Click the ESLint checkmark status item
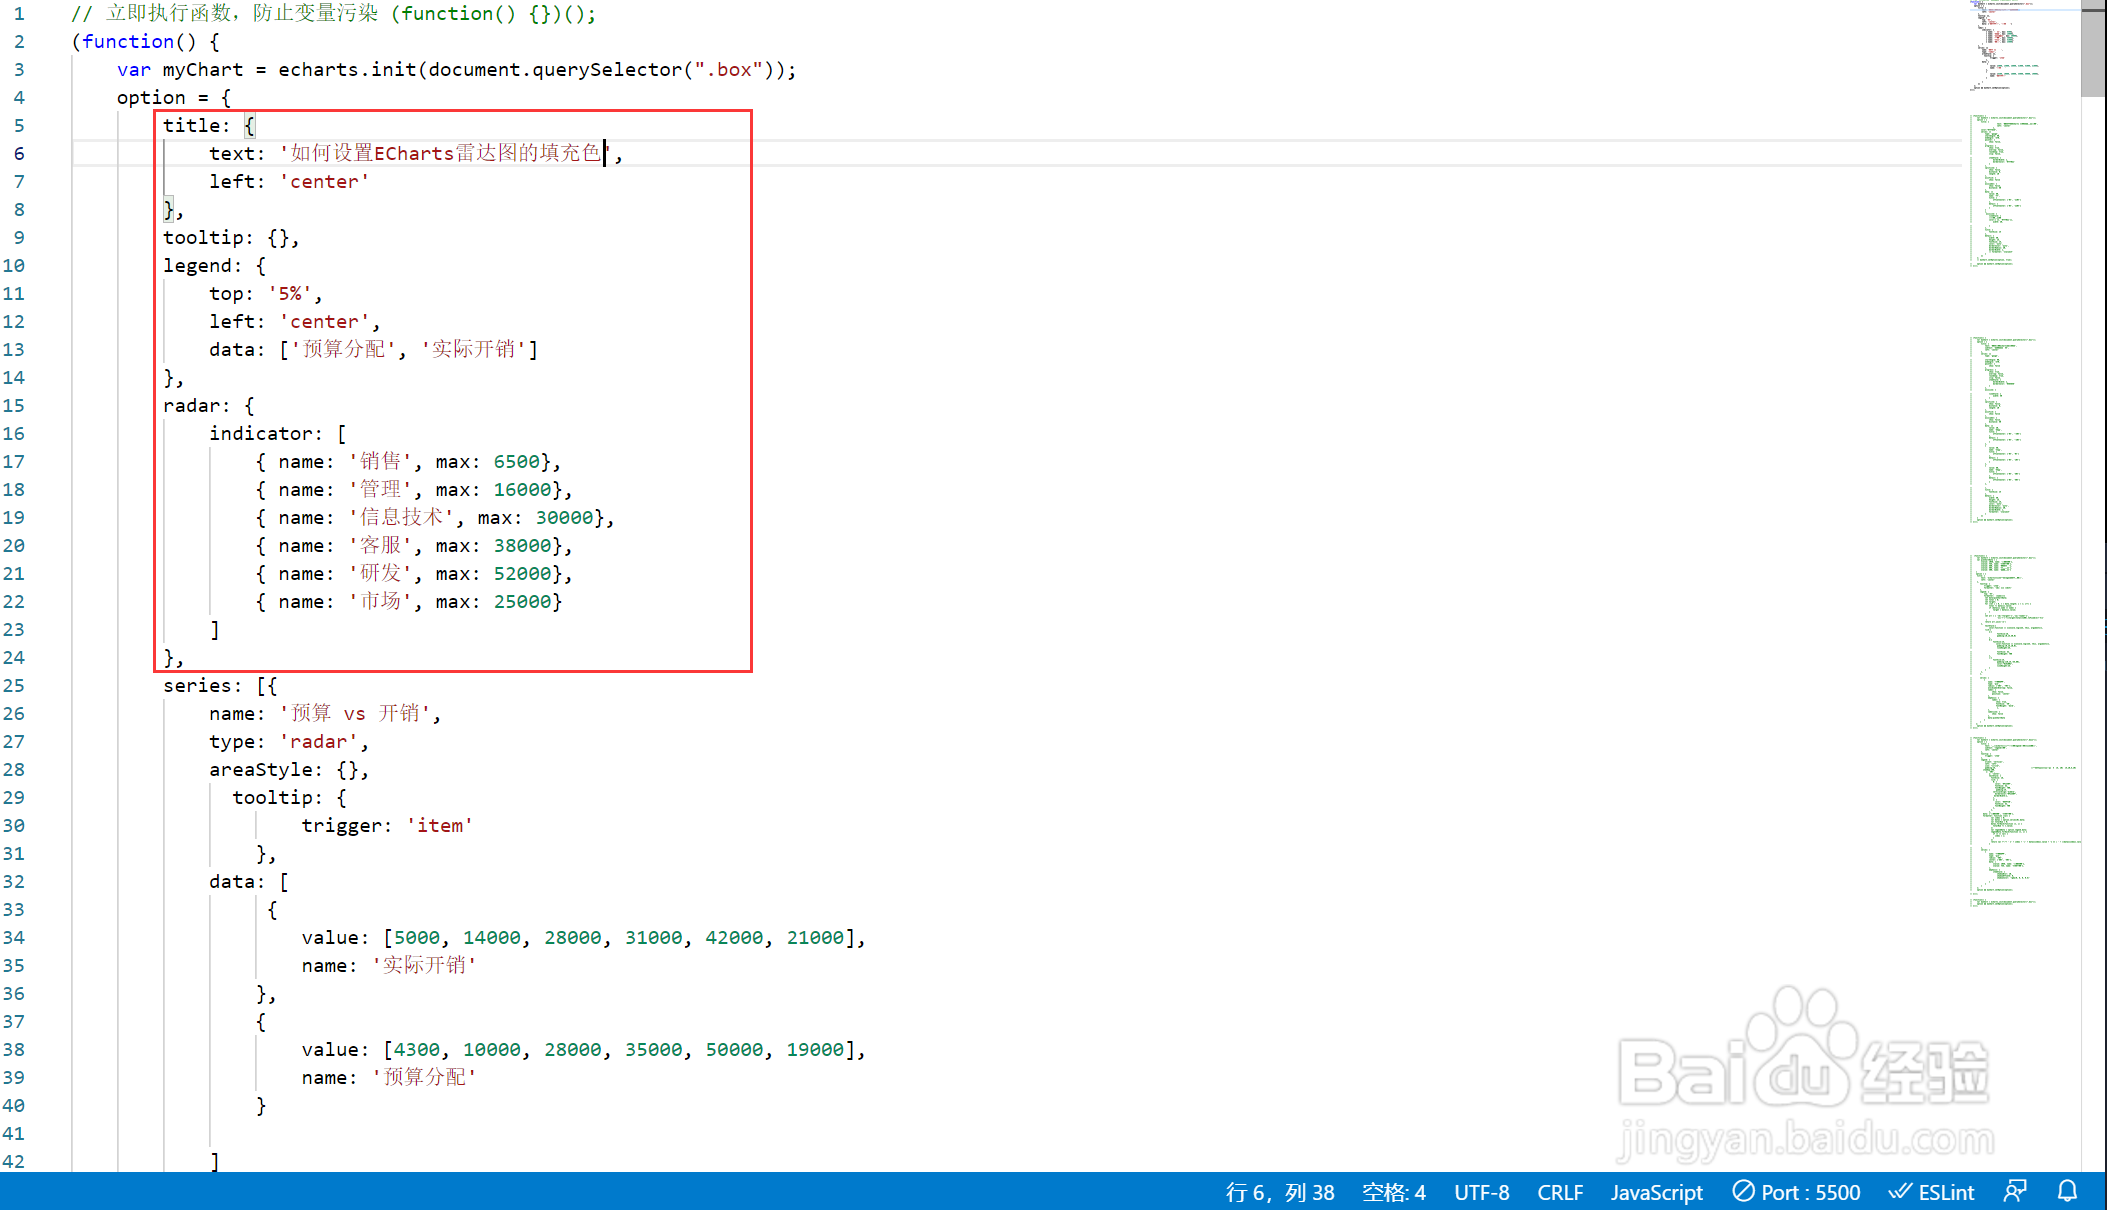This screenshot has height=1210, width=2107. [1931, 1192]
